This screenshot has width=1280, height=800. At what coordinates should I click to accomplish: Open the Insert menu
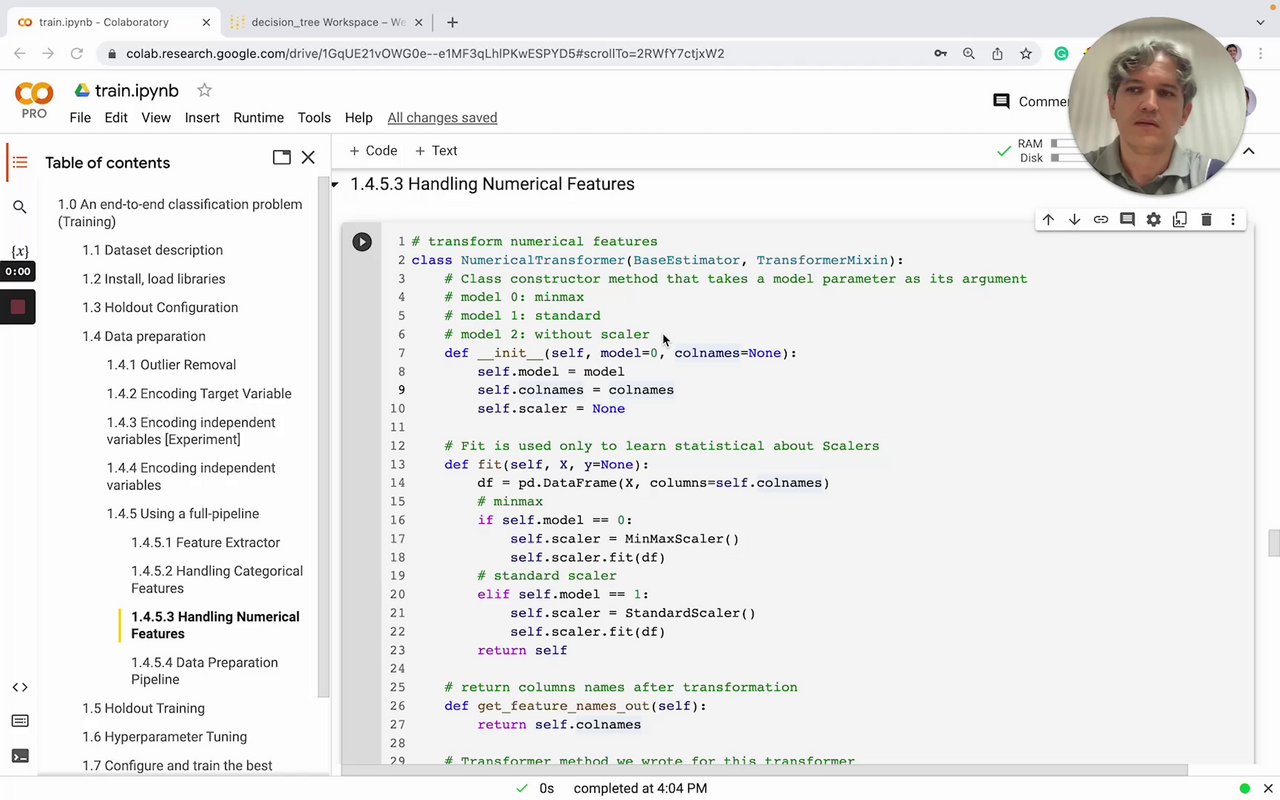coord(202,118)
